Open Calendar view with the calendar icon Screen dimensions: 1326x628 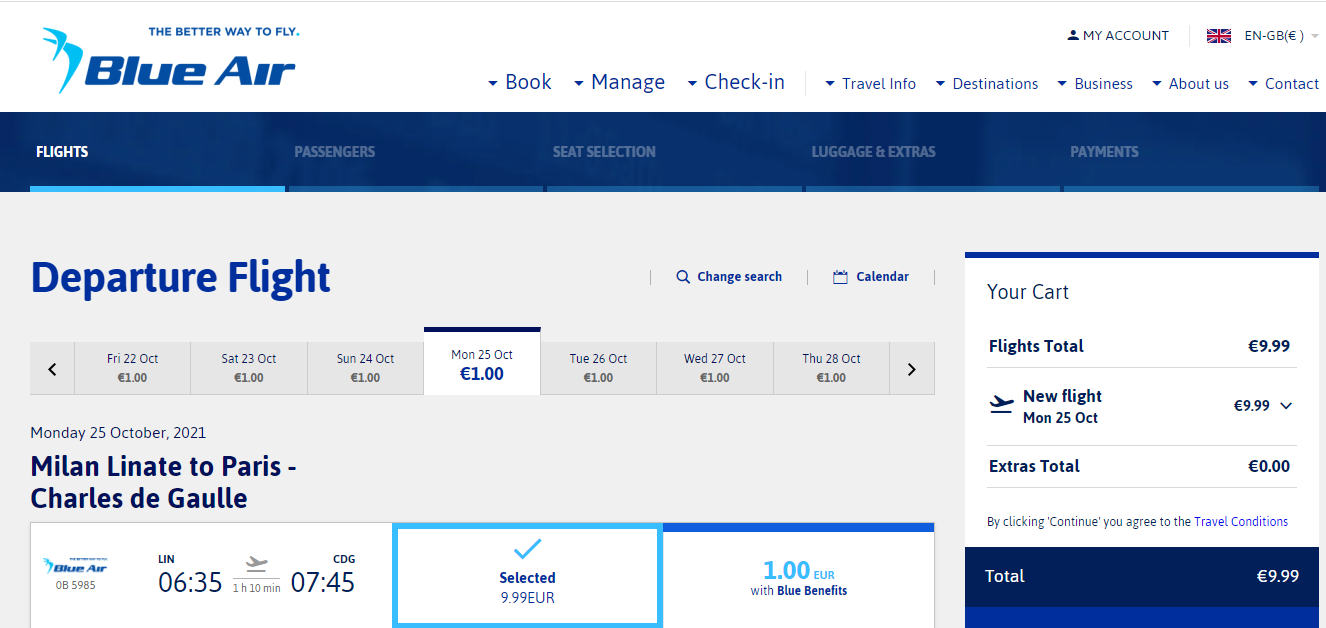point(840,277)
